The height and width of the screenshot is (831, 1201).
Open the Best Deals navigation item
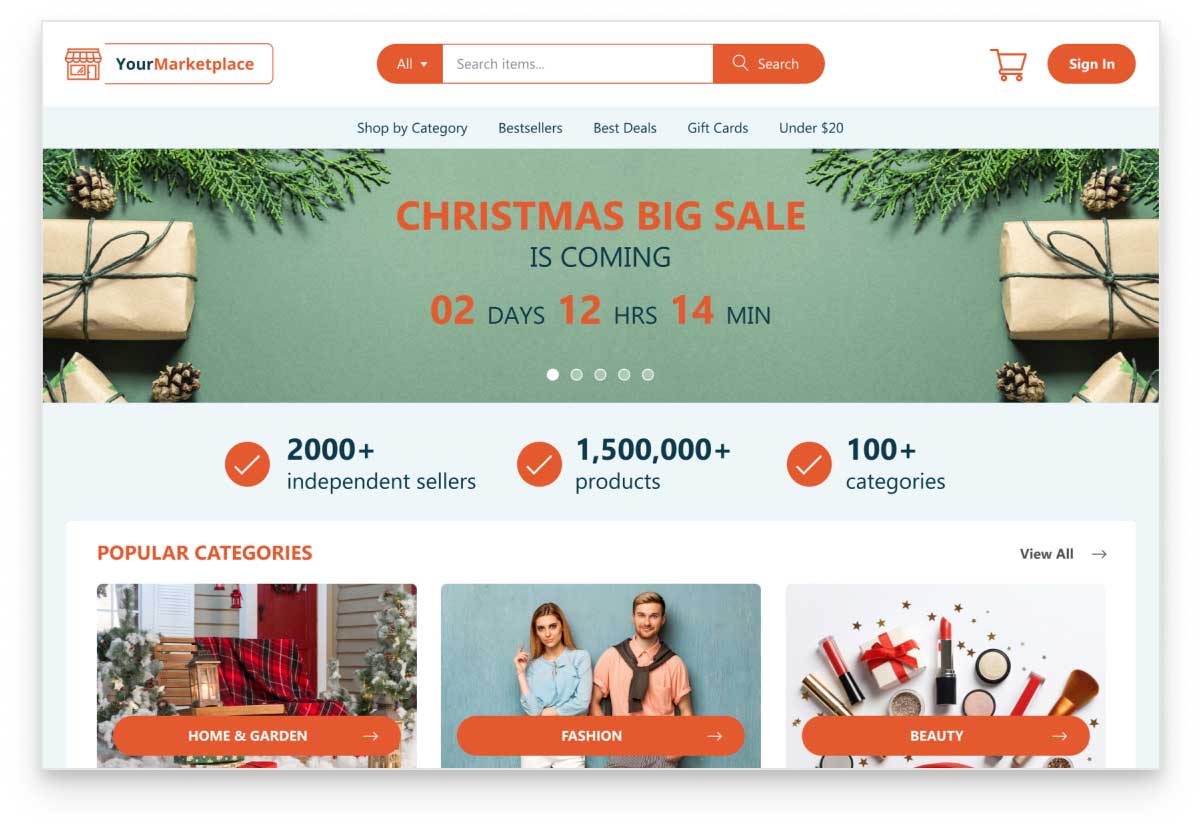point(625,128)
